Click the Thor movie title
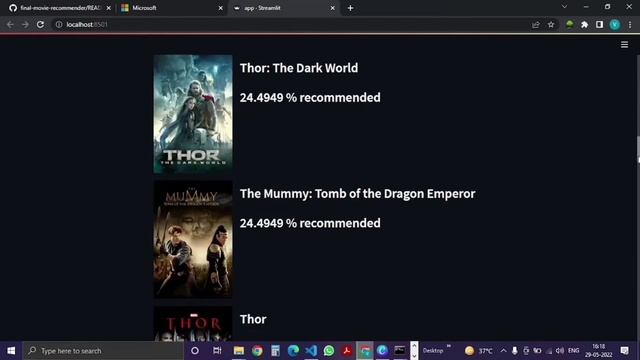Screen dimensions: 640x360 (253, 319)
